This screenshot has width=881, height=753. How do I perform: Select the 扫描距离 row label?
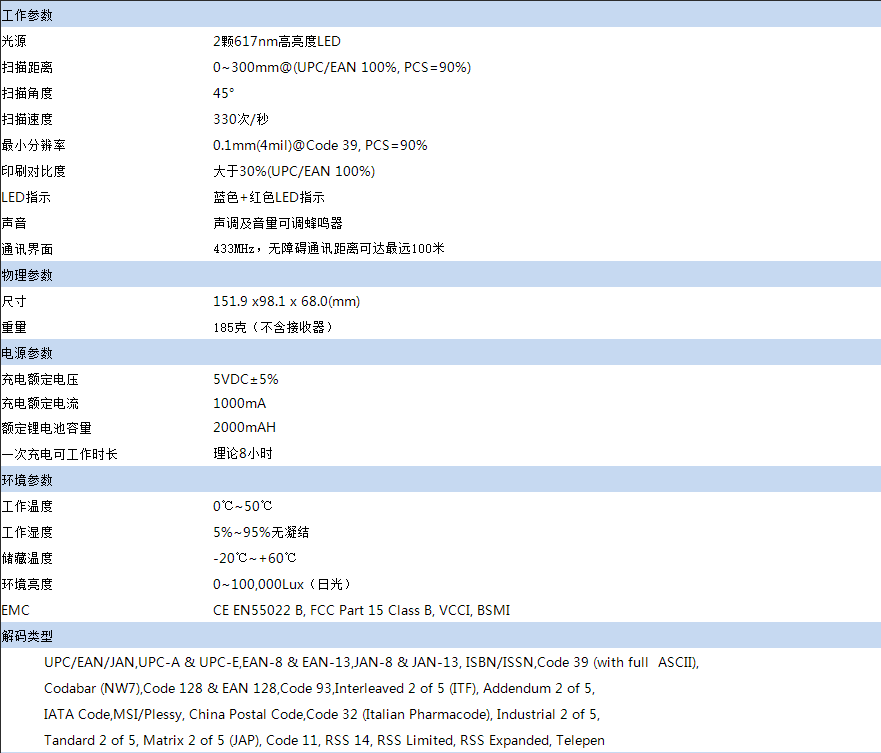(x=27, y=66)
